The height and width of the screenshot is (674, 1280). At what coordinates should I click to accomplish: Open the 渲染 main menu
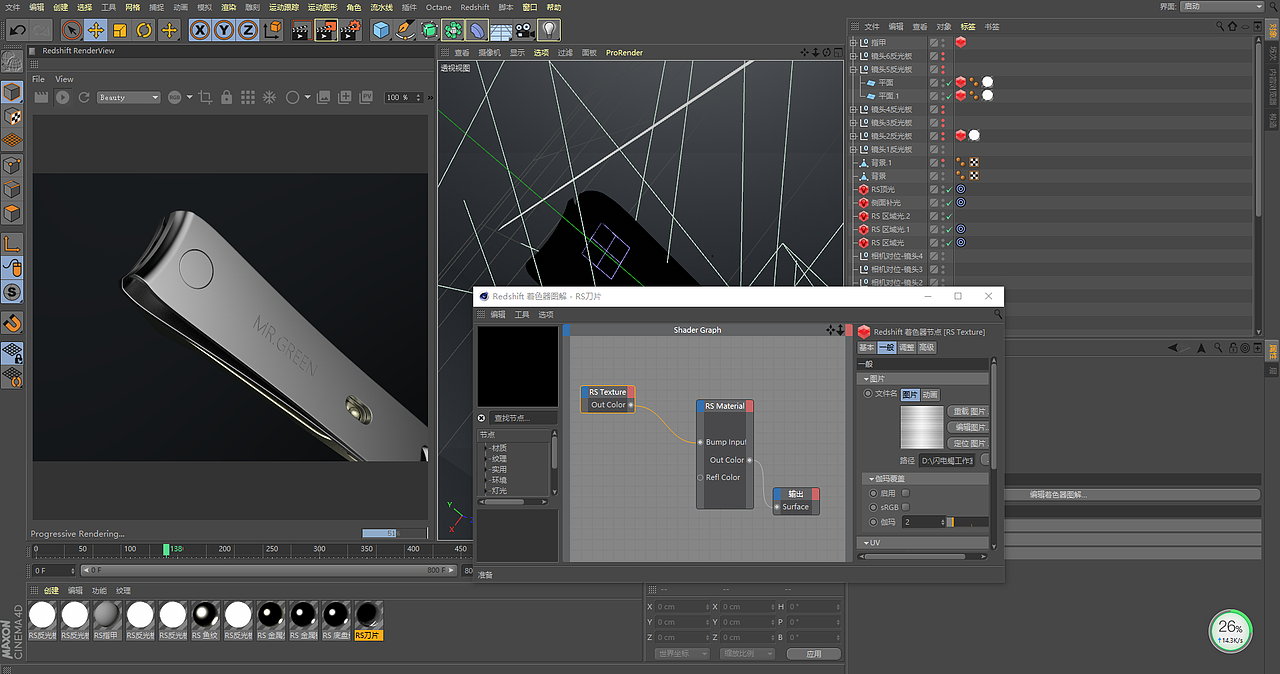pyautogui.click(x=229, y=7)
